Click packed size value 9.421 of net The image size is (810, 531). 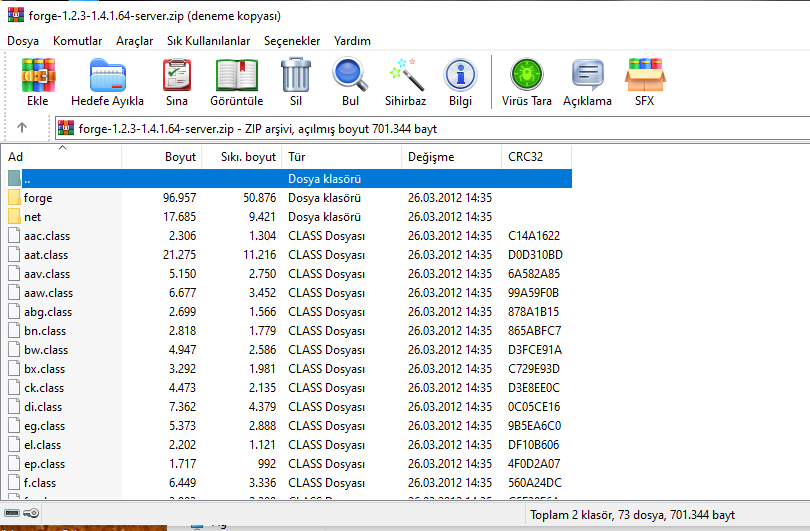tap(262, 216)
